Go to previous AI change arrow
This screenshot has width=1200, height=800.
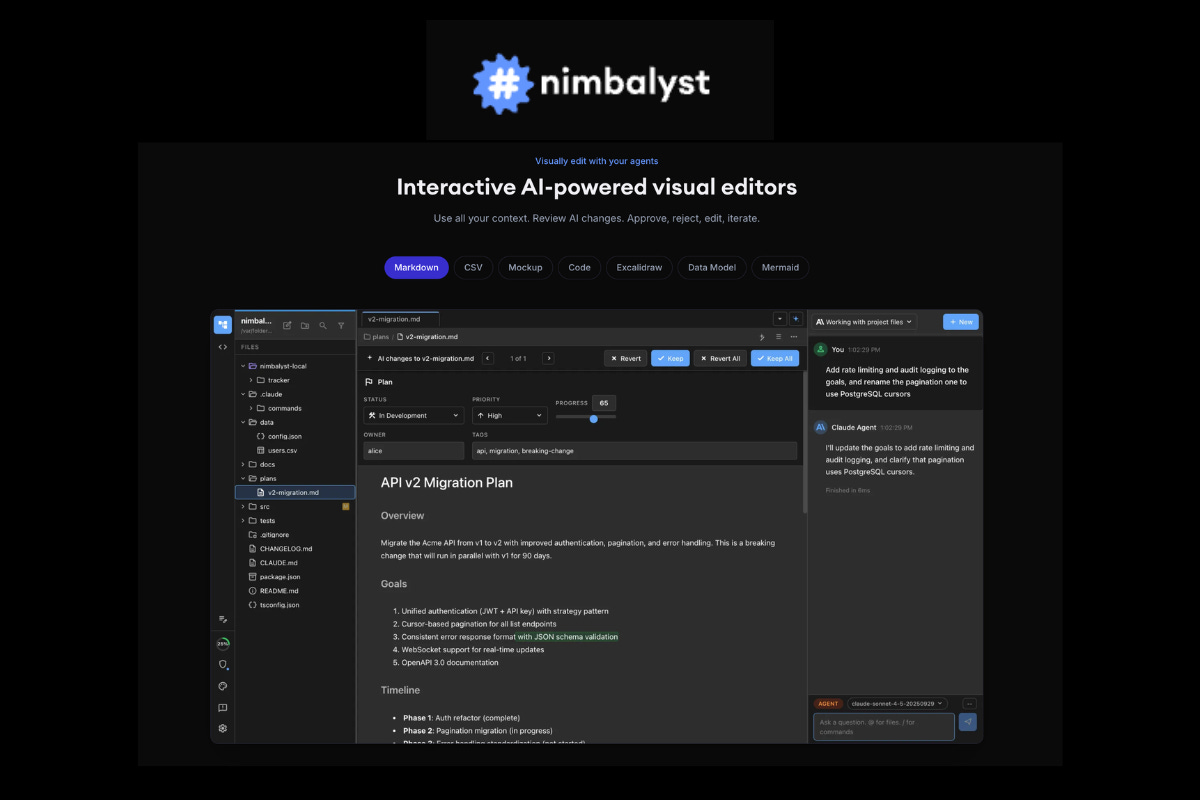pyautogui.click(x=488, y=358)
